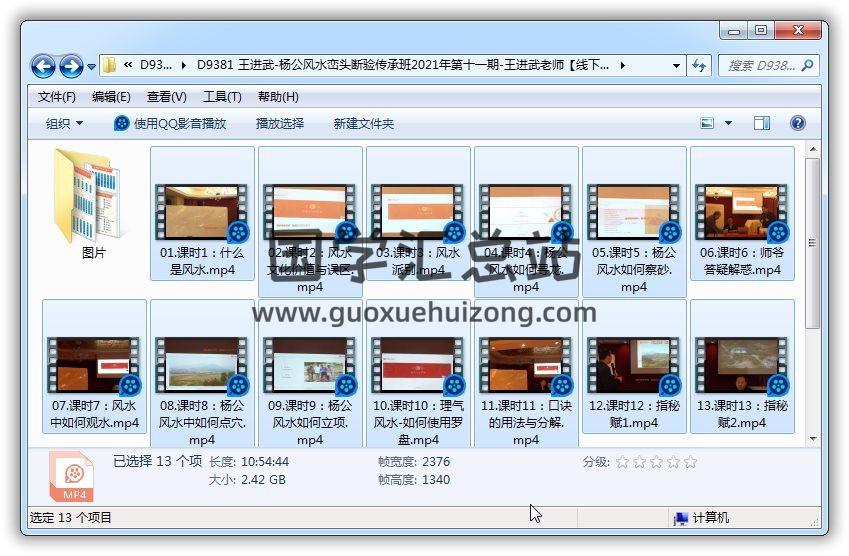This screenshot has width=849, height=556.
Task: Select video 03.课时3 风水派别.mp4
Action: tap(418, 213)
